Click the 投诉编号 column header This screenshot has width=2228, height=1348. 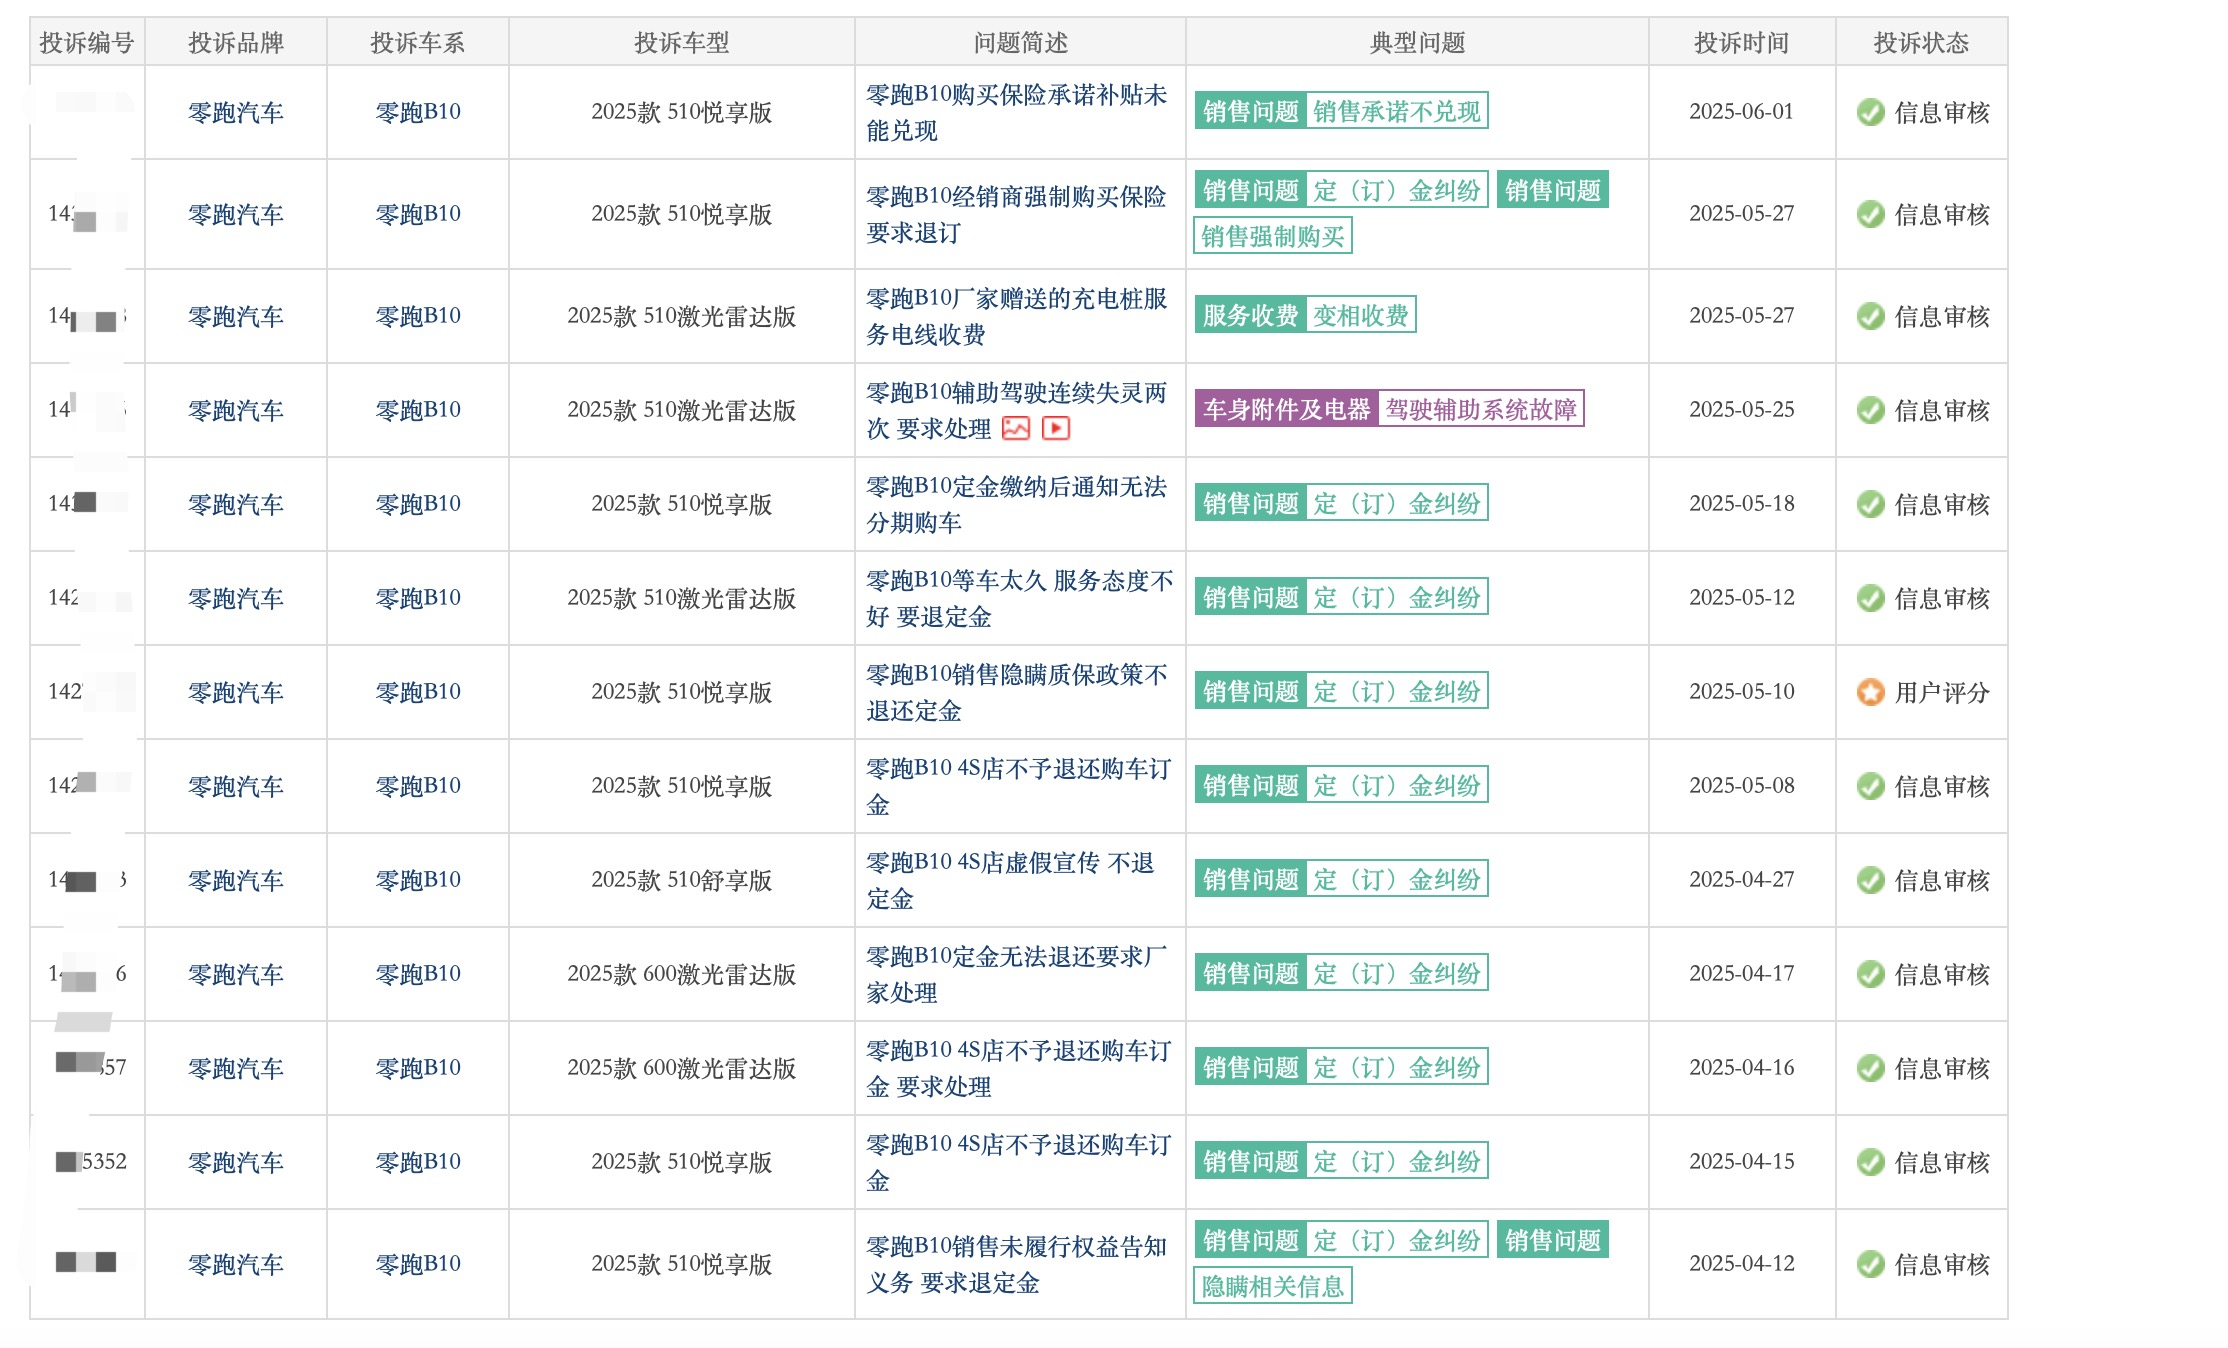(x=87, y=42)
